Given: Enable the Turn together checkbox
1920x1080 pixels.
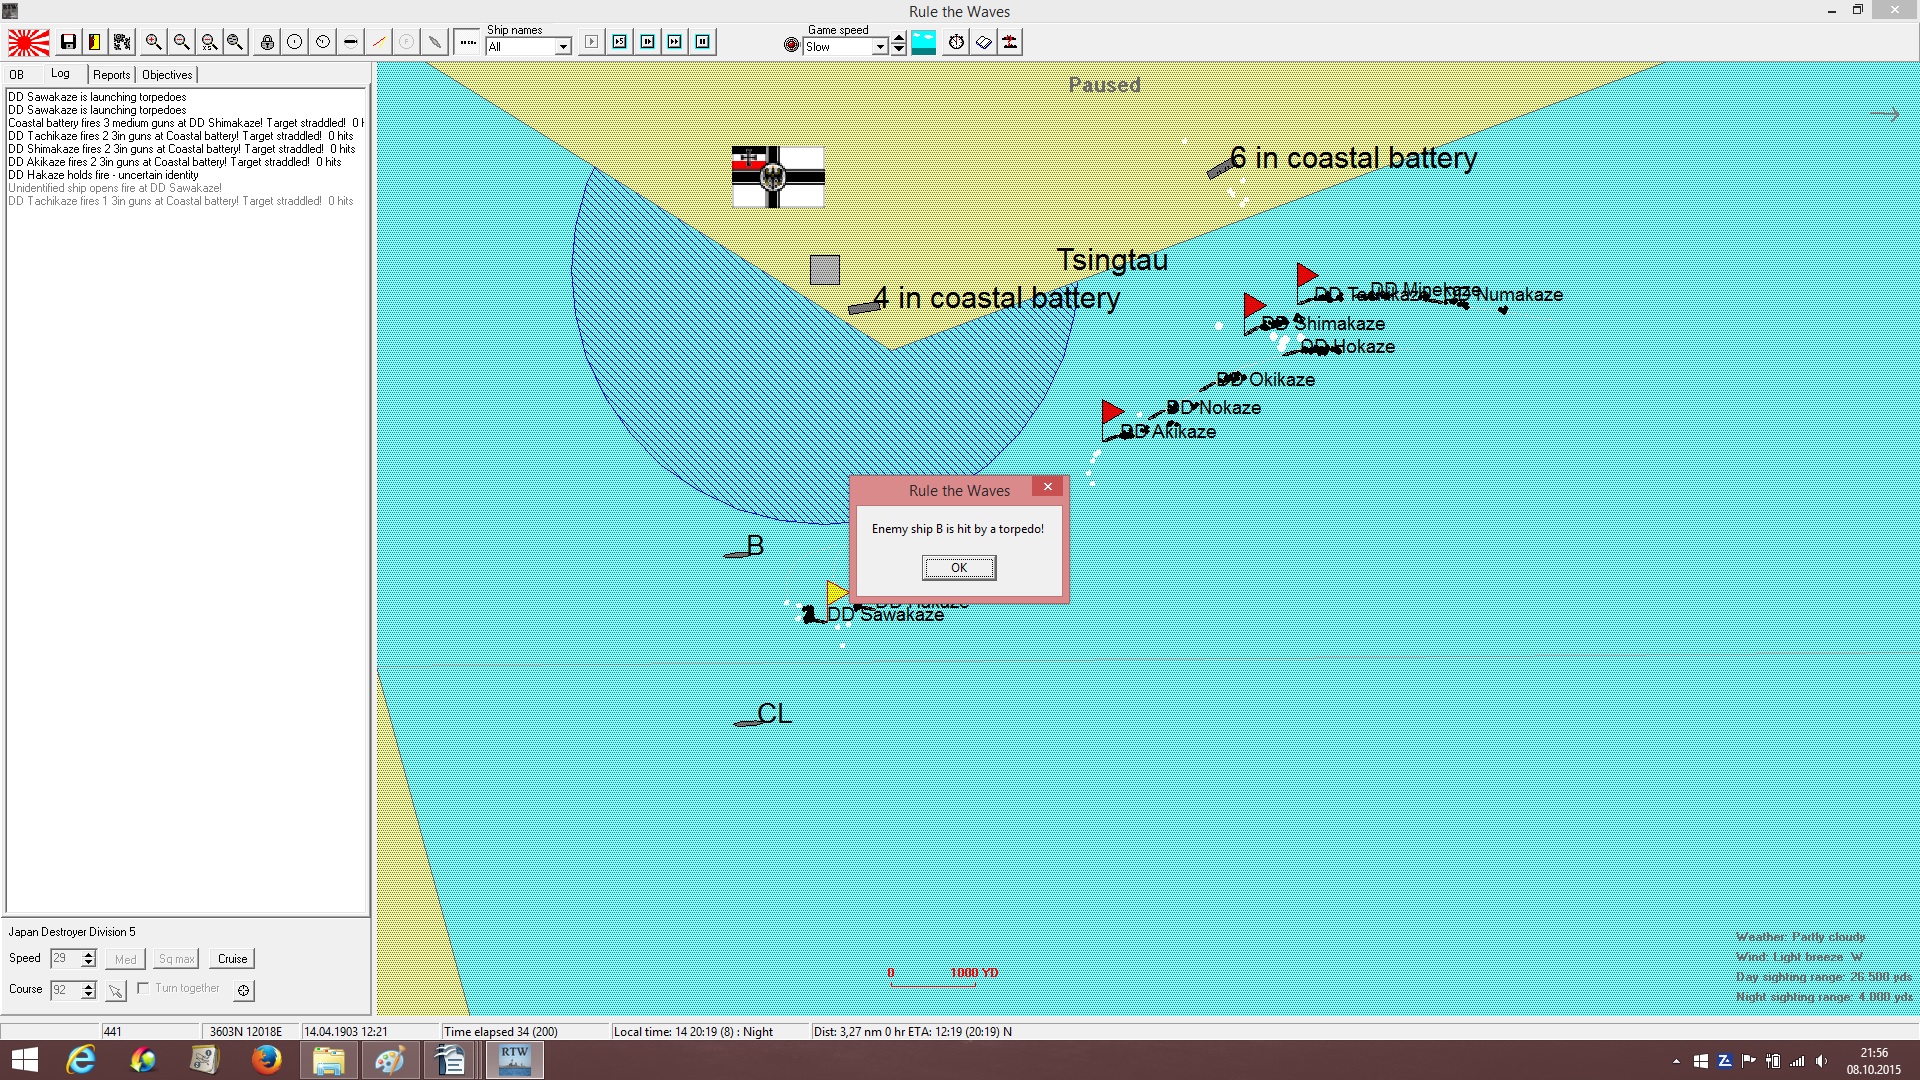Looking at the screenshot, I should point(143,988).
